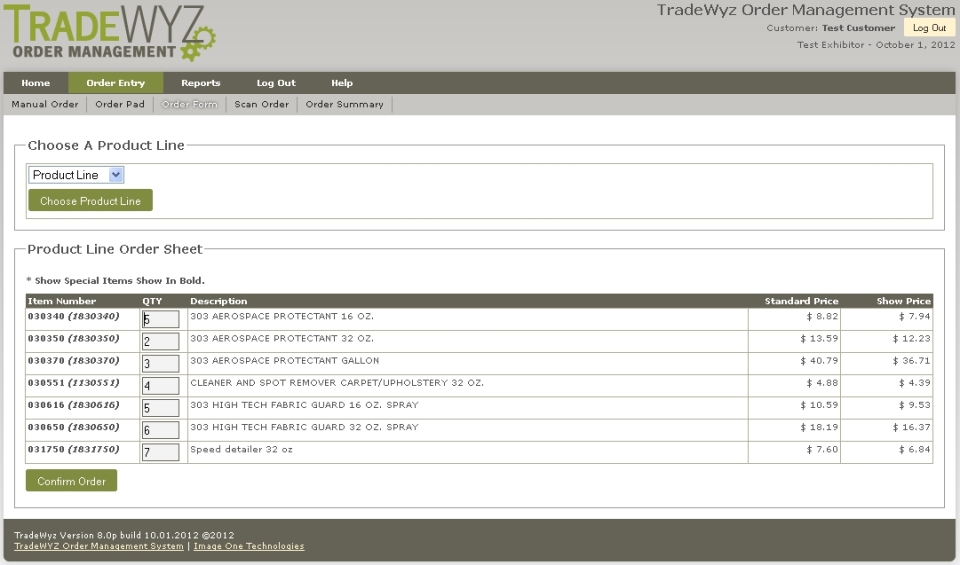
Task: Click the Confirm Order button
Action: click(71, 481)
